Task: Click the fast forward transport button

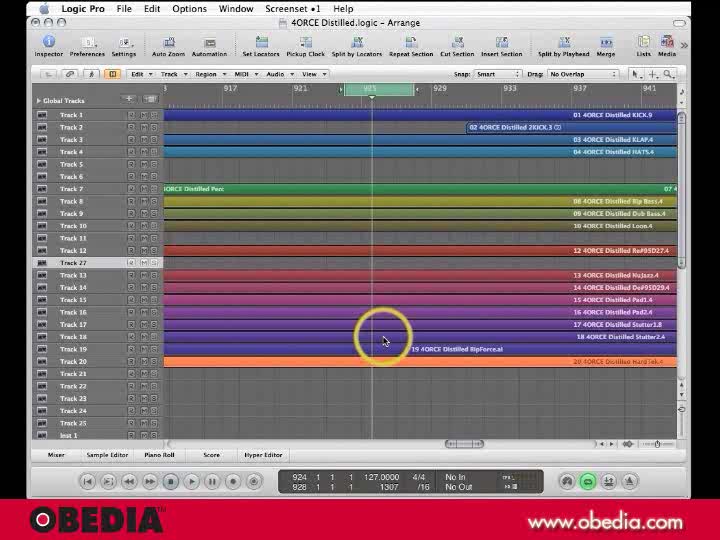Action: 150,481
